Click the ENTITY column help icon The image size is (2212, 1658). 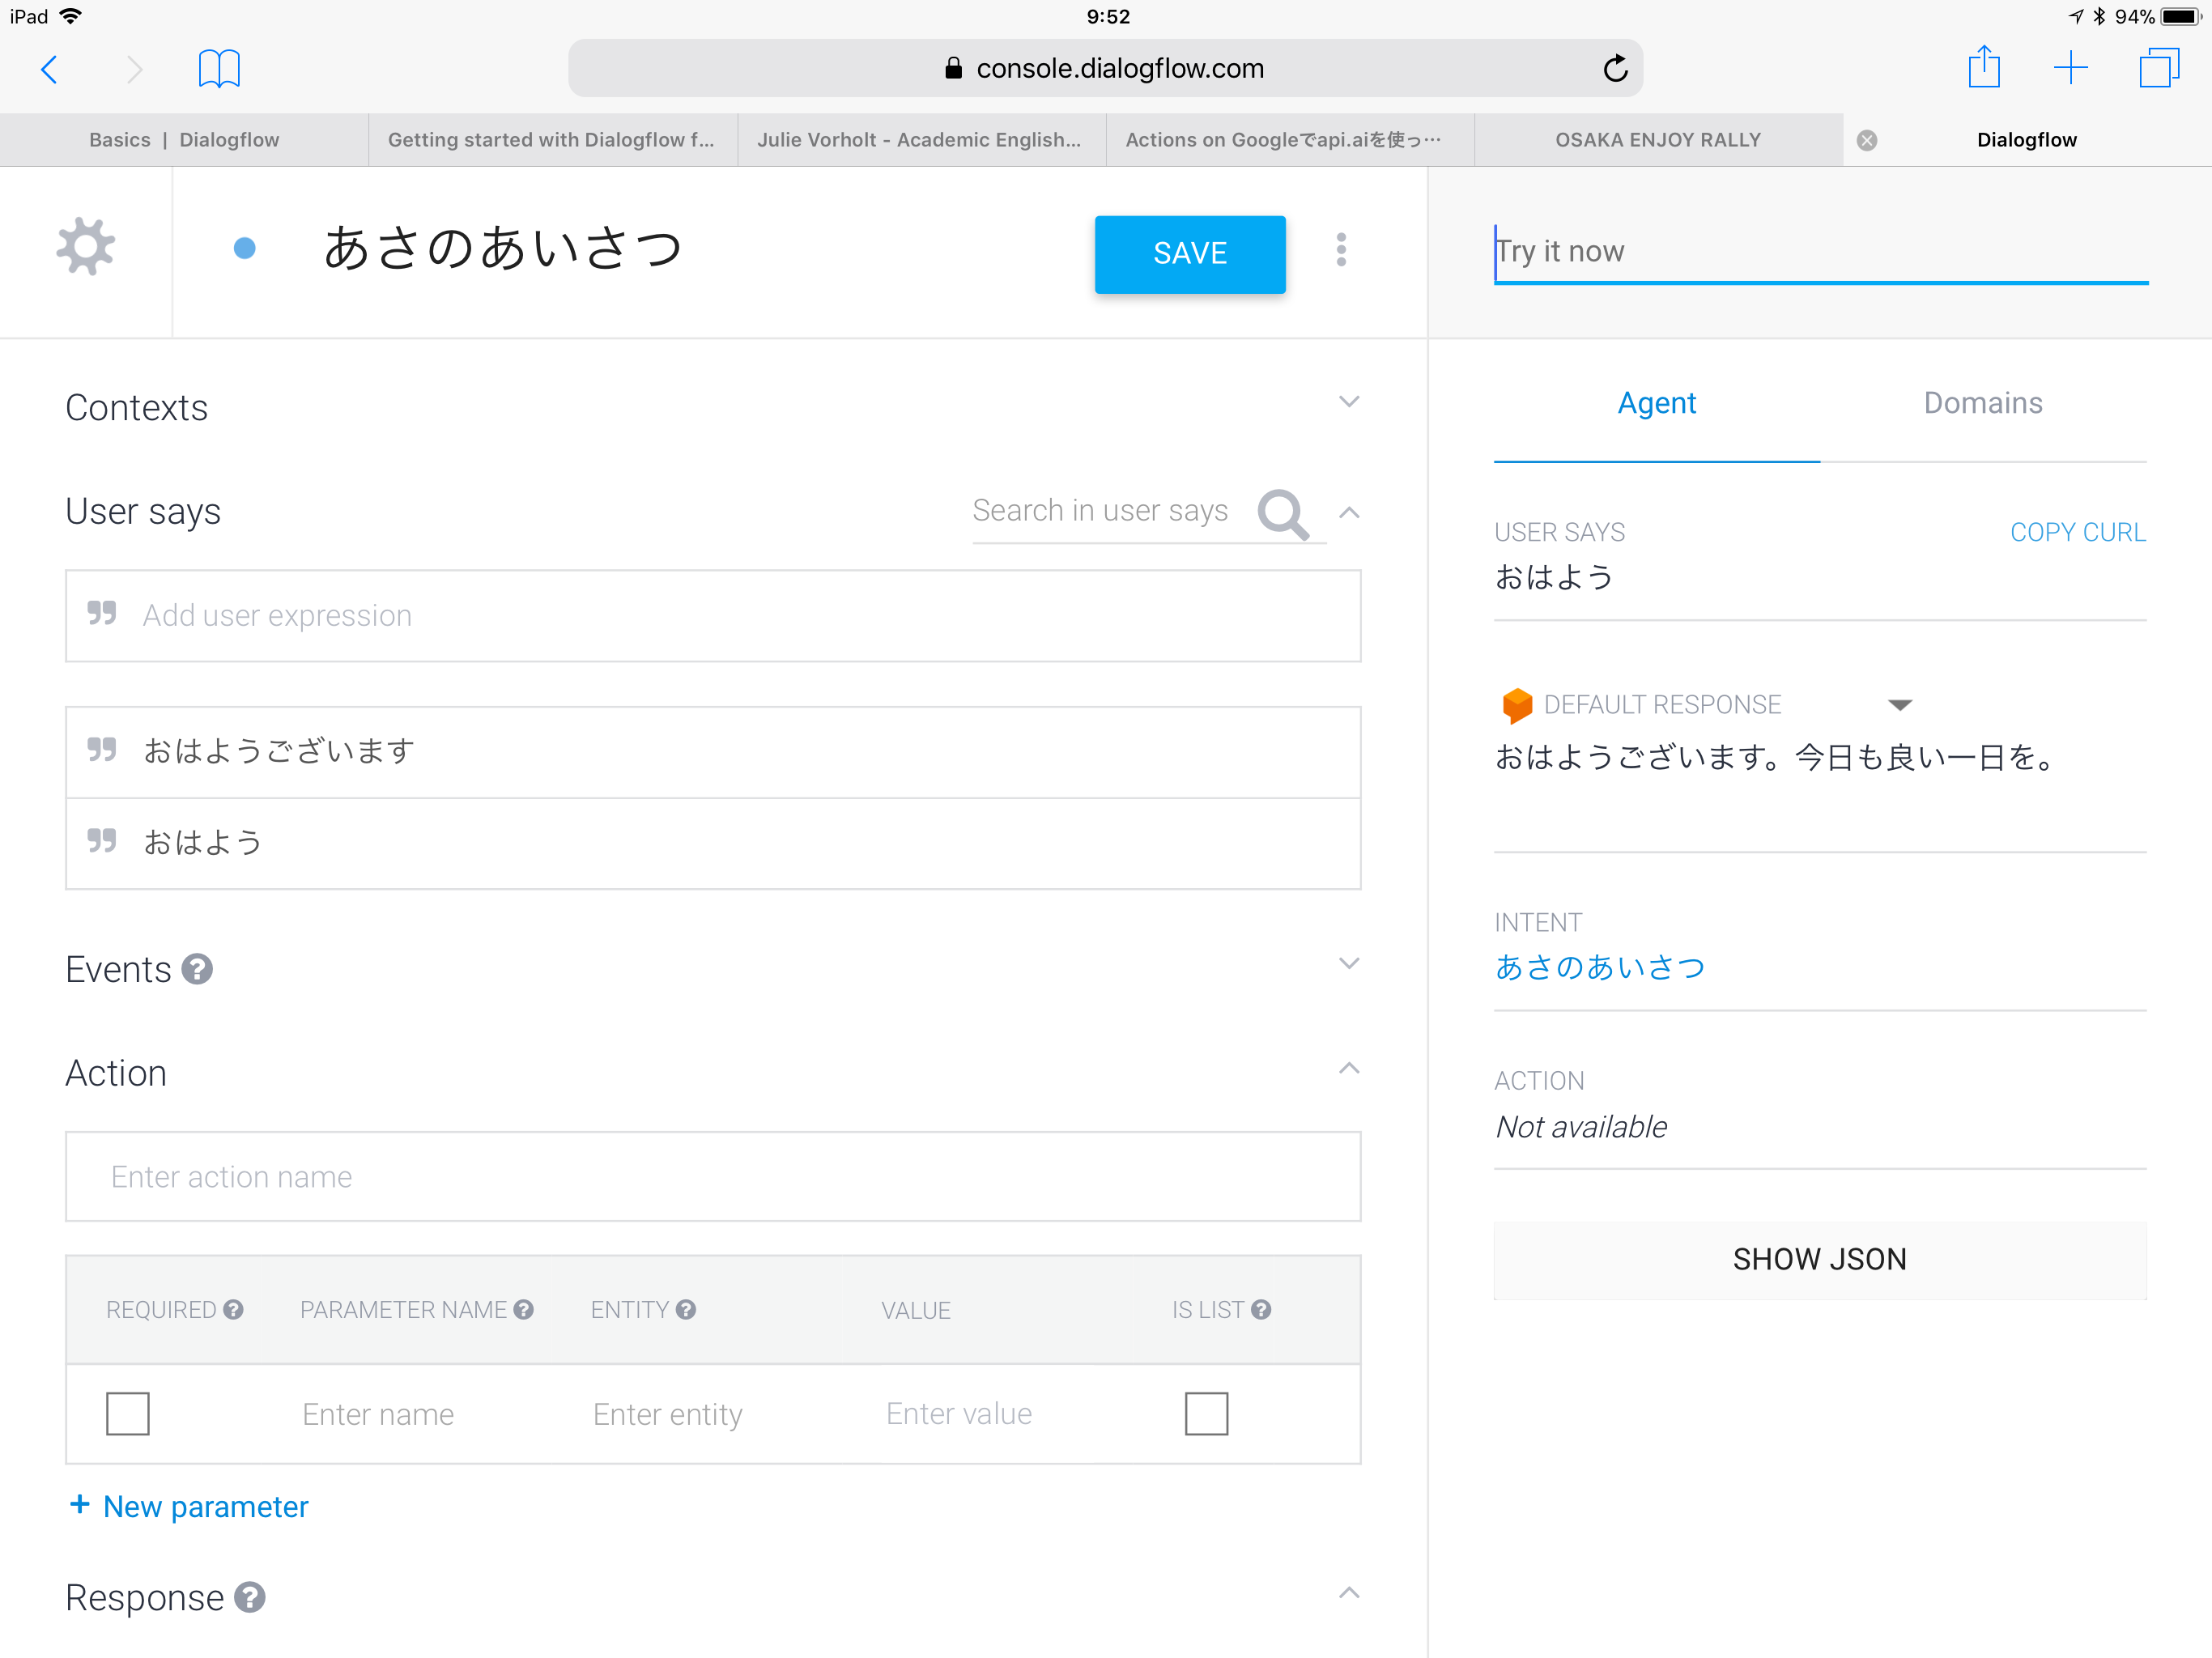pyautogui.click(x=686, y=1309)
